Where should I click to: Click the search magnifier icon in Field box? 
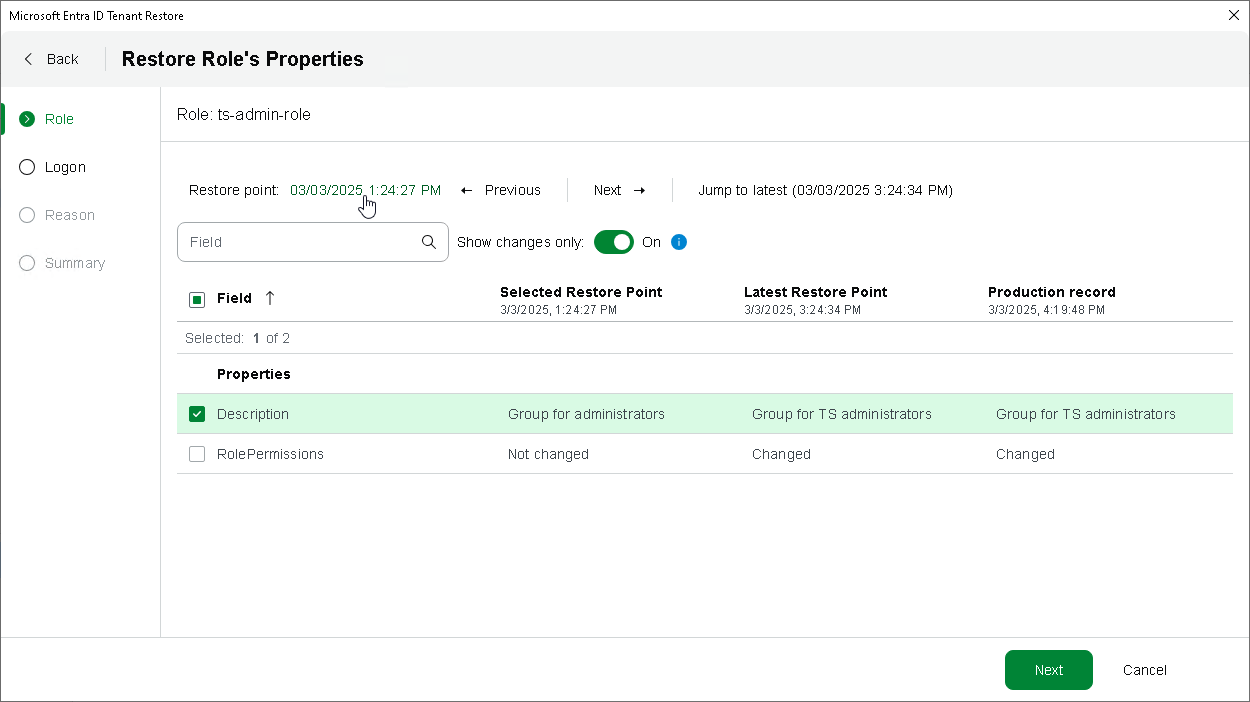(x=429, y=242)
